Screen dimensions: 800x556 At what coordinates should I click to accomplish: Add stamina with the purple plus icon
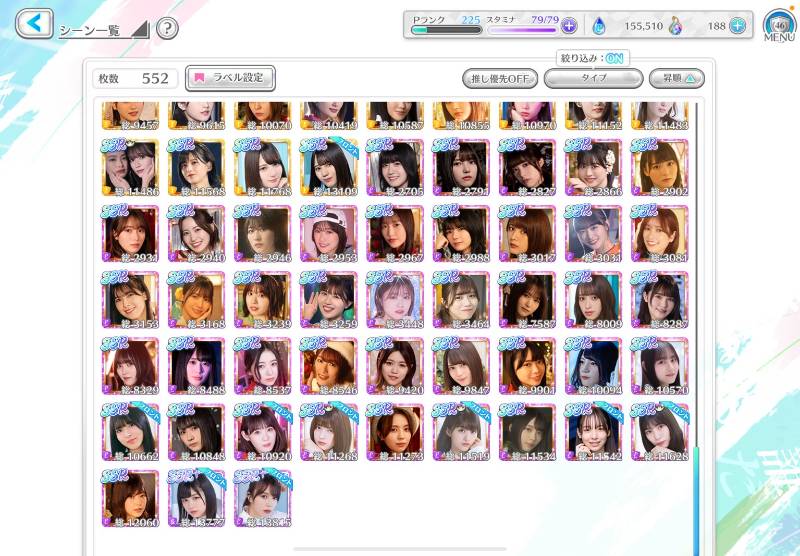coord(569,26)
